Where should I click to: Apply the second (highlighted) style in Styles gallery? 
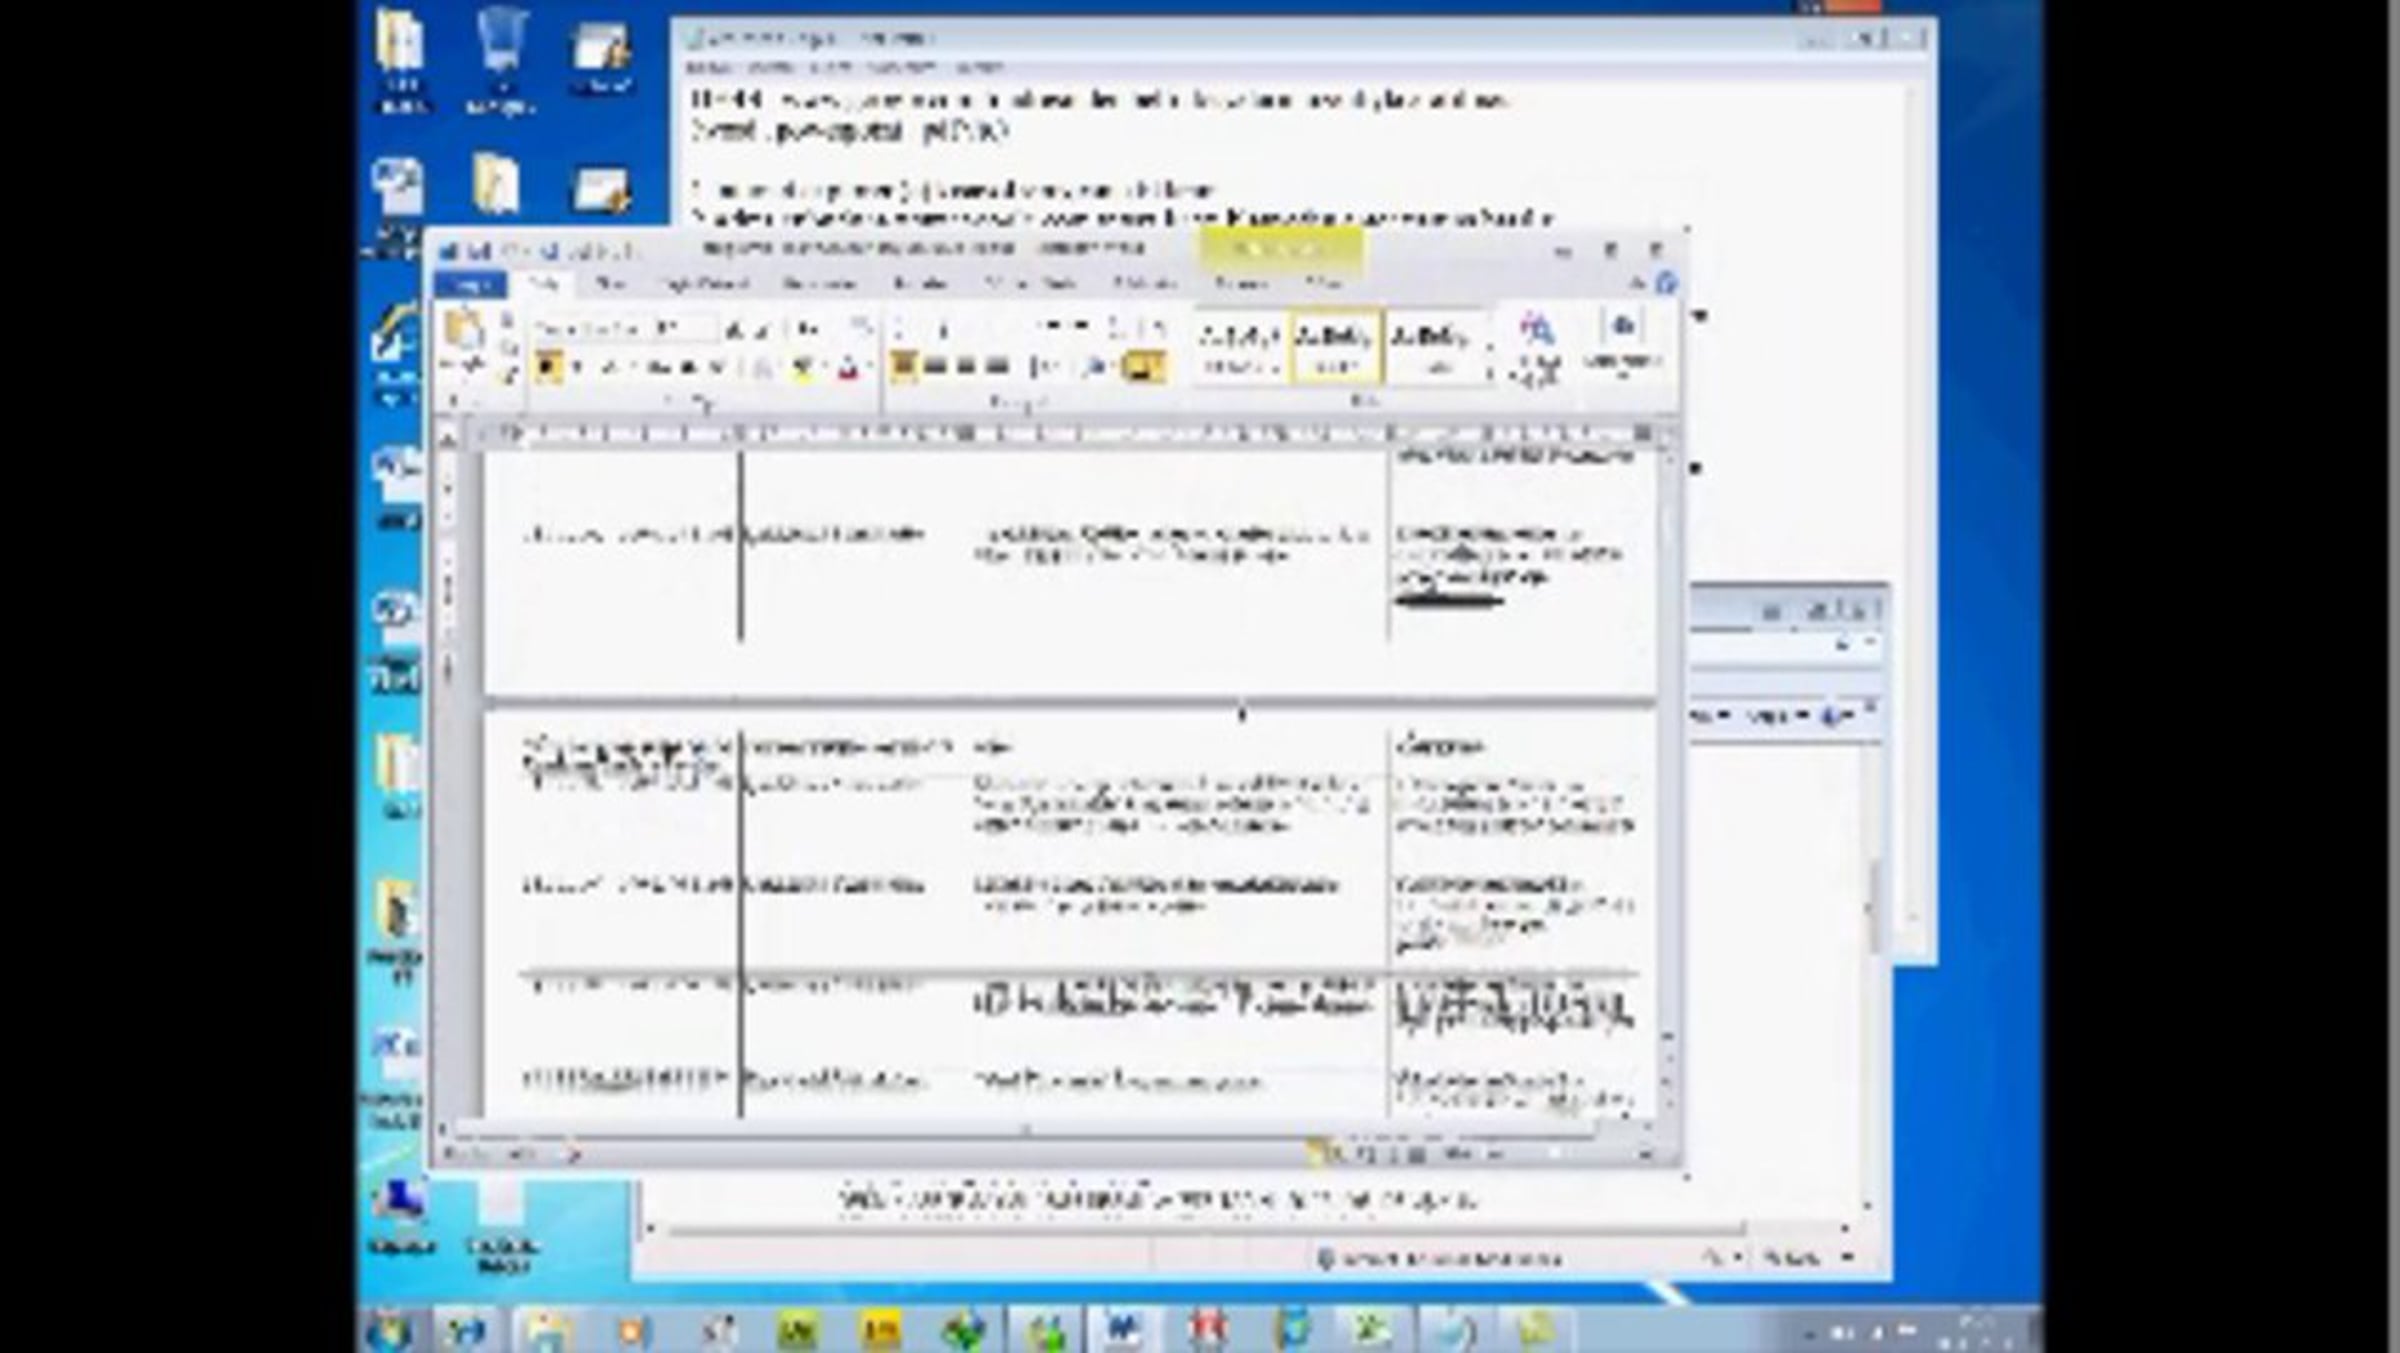[x=1336, y=346]
